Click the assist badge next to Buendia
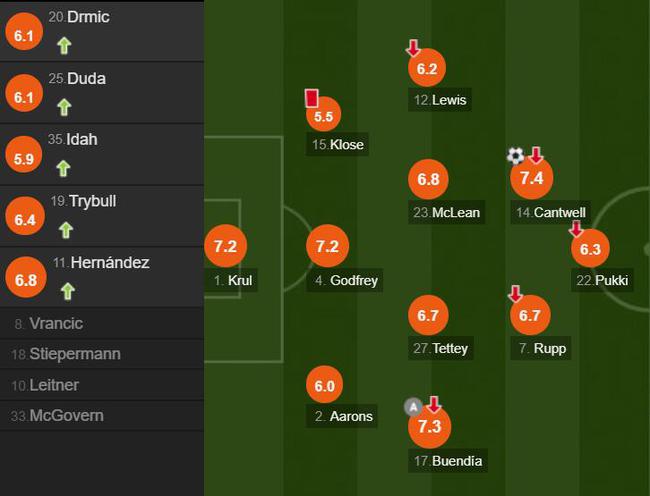Image resolution: width=650 pixels, height=496 pixels. (x=413, y=407)
